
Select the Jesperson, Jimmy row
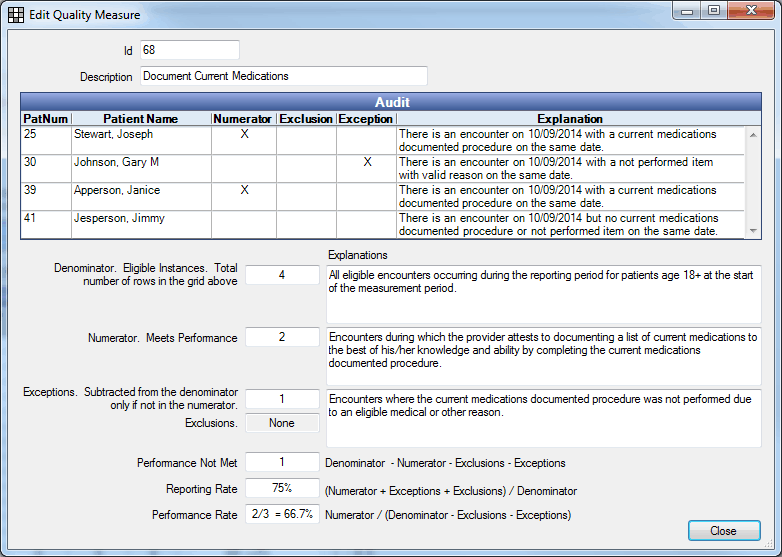tap(140, 218)
